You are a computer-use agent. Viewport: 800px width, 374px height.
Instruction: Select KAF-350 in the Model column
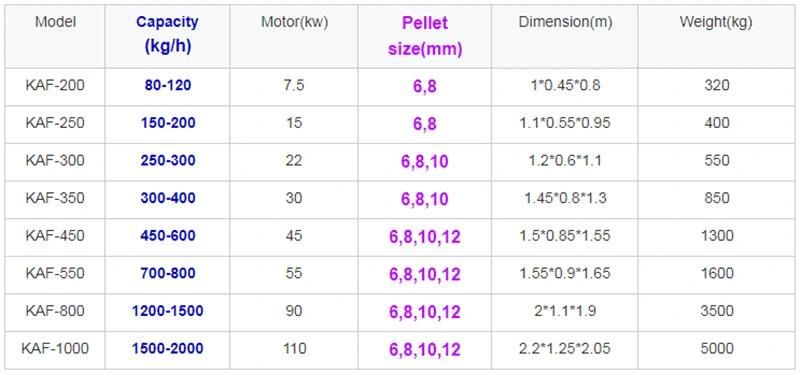coord(55,198)
